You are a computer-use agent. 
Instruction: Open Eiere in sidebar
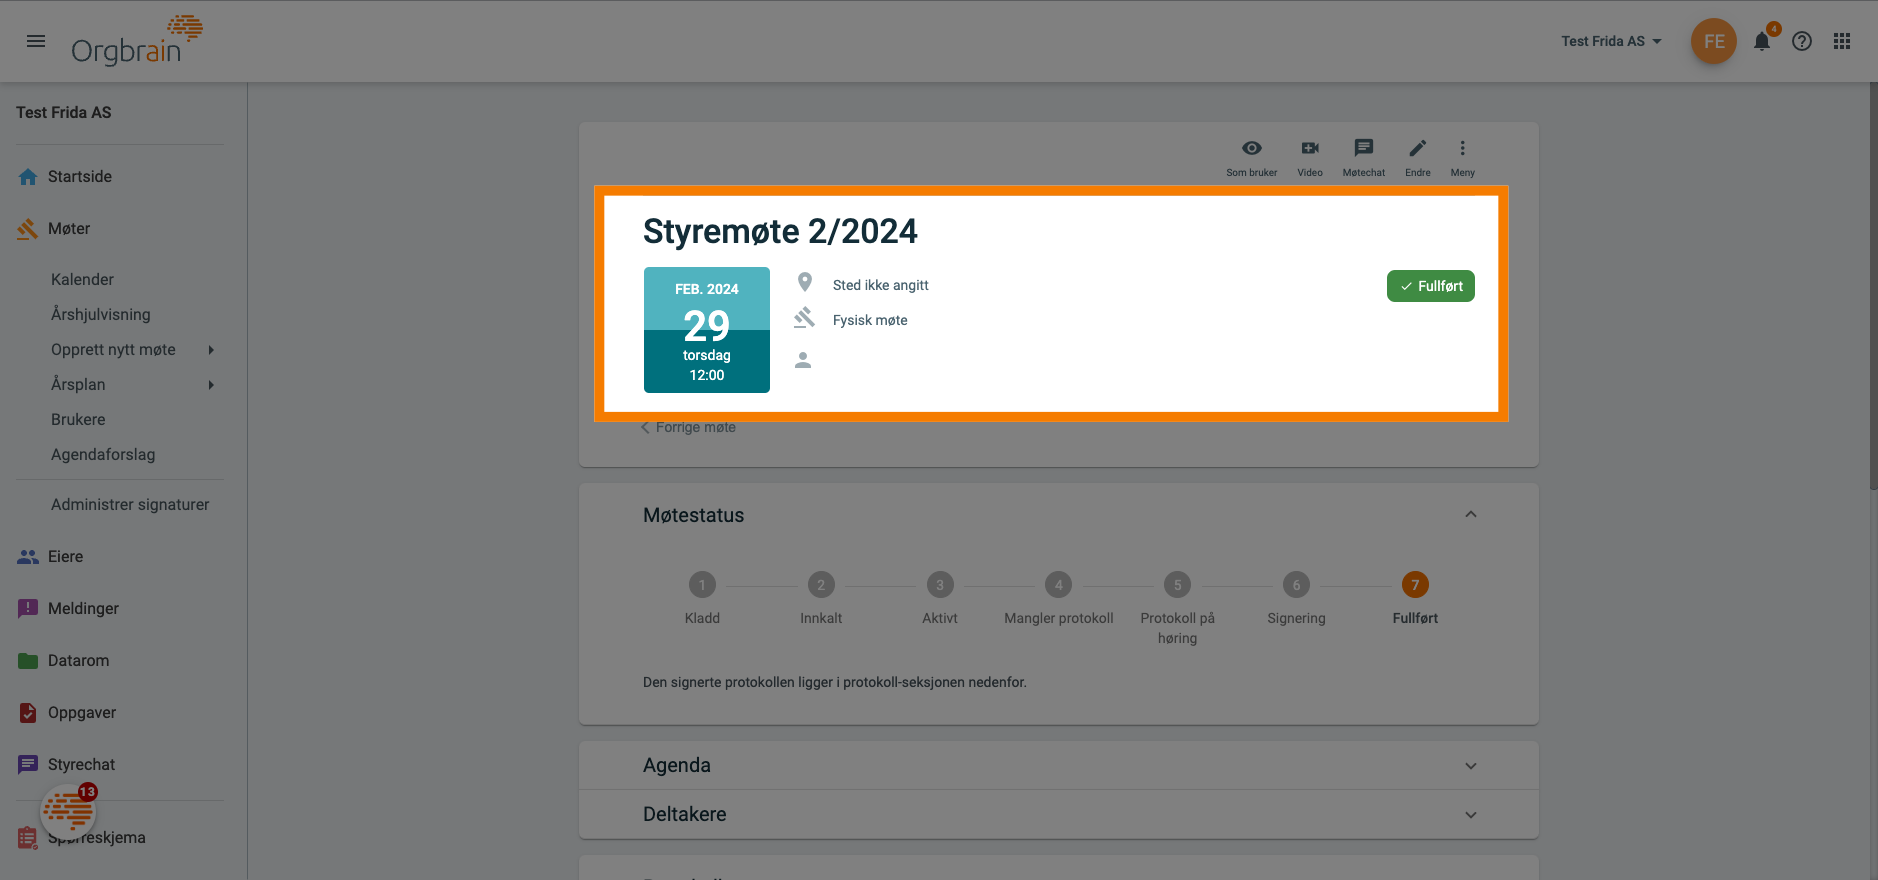pyautogui.click(x=65, y=557)
